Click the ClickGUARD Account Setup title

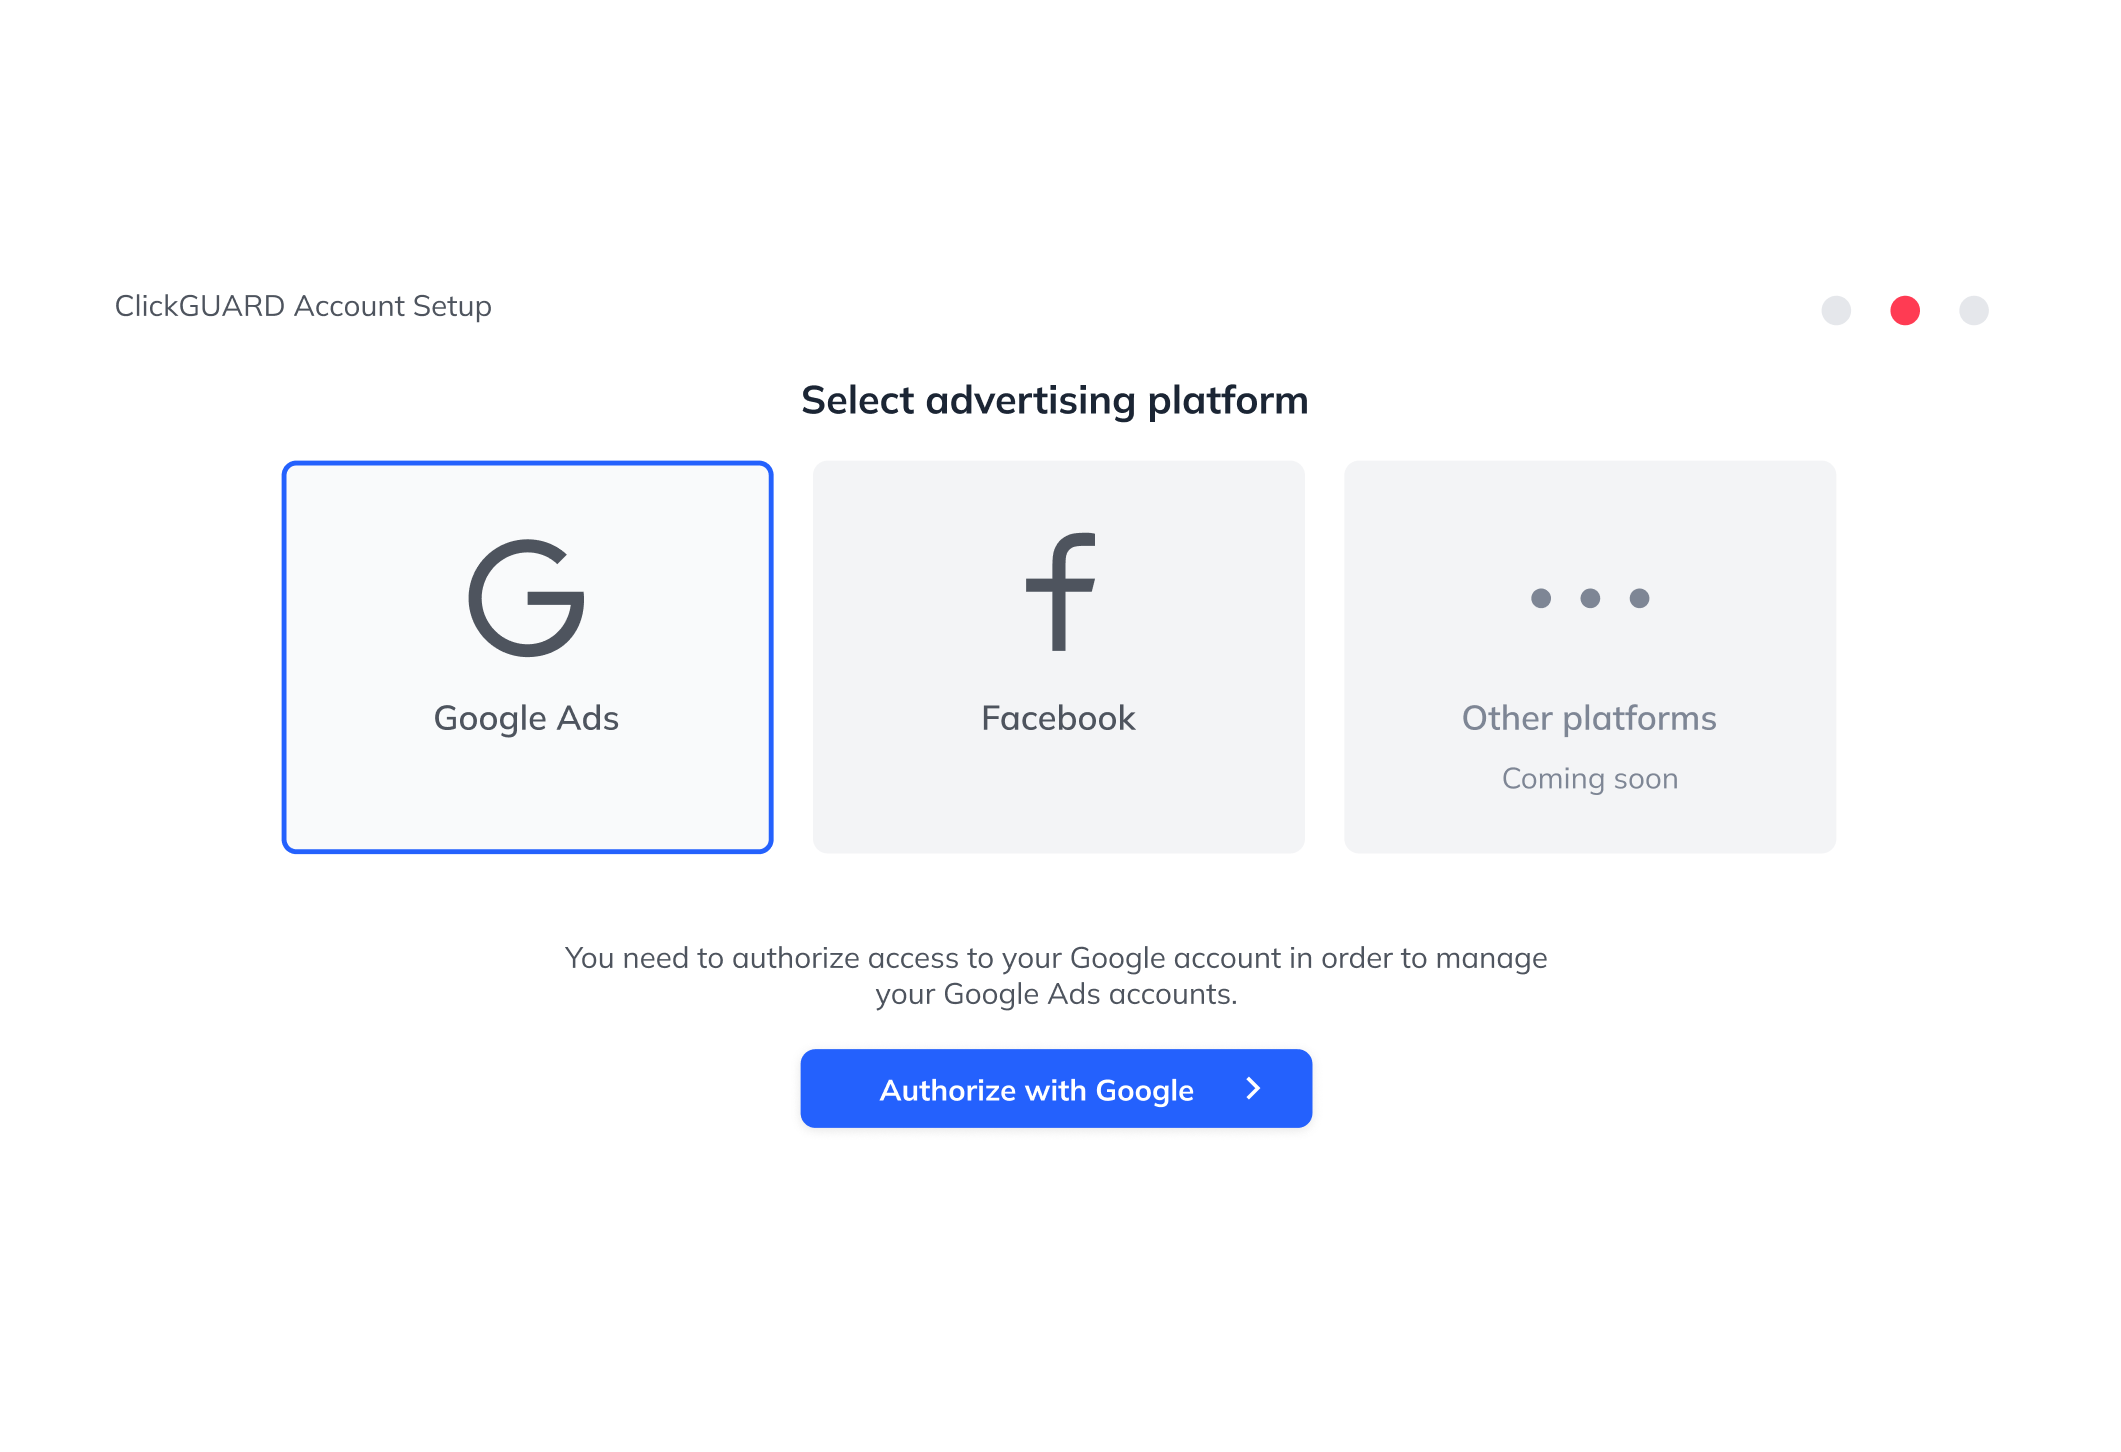303,306
